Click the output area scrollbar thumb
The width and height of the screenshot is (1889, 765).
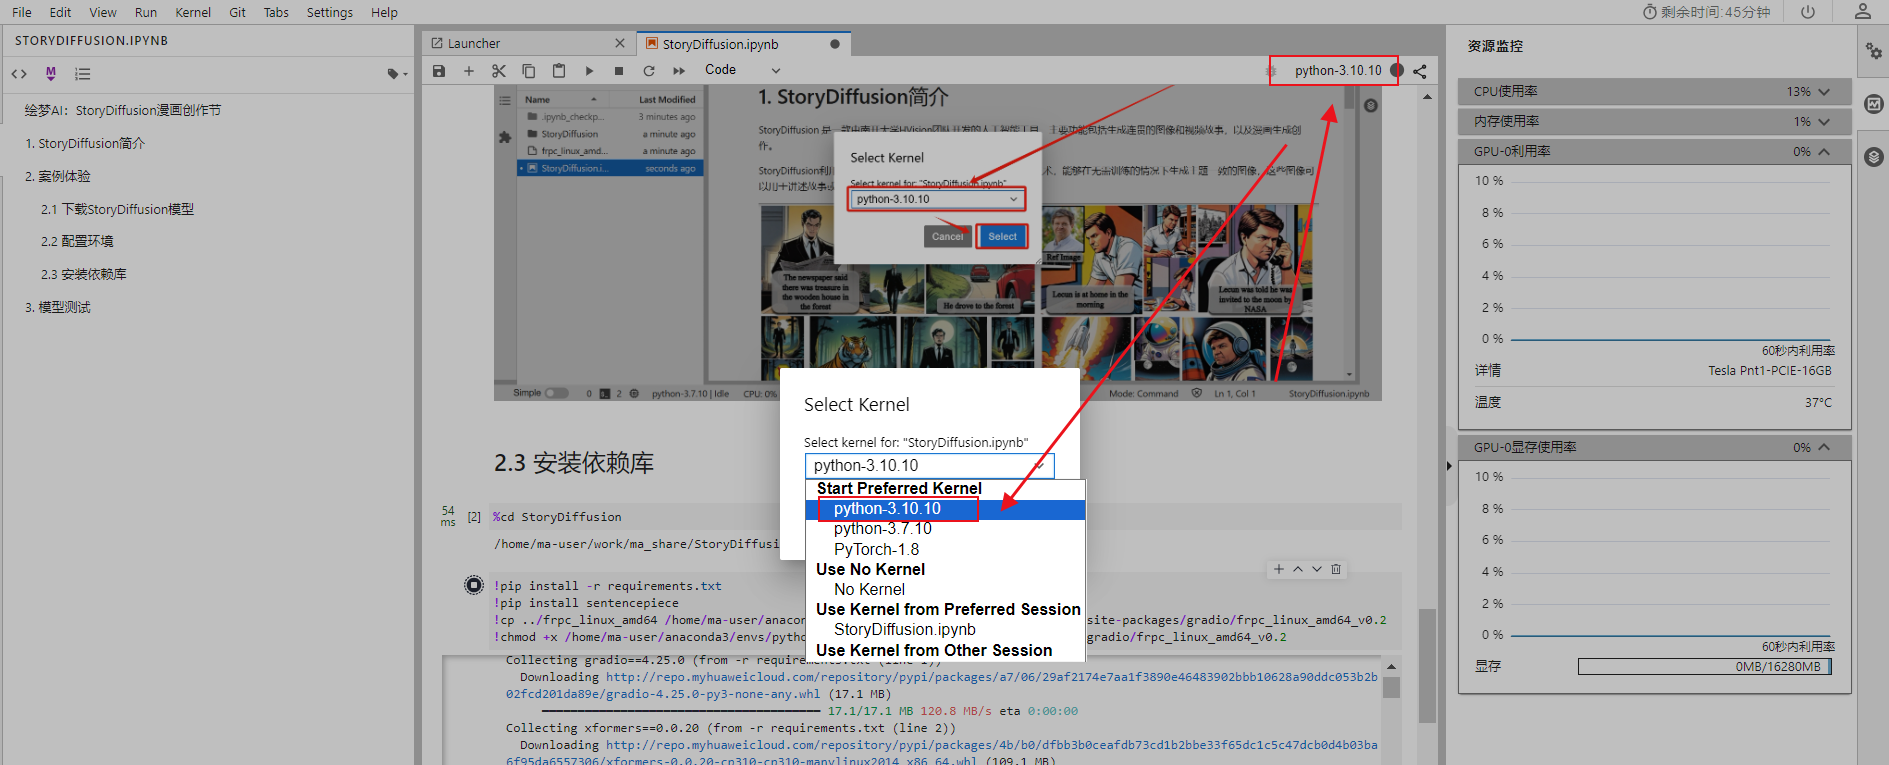[1391, 687]
